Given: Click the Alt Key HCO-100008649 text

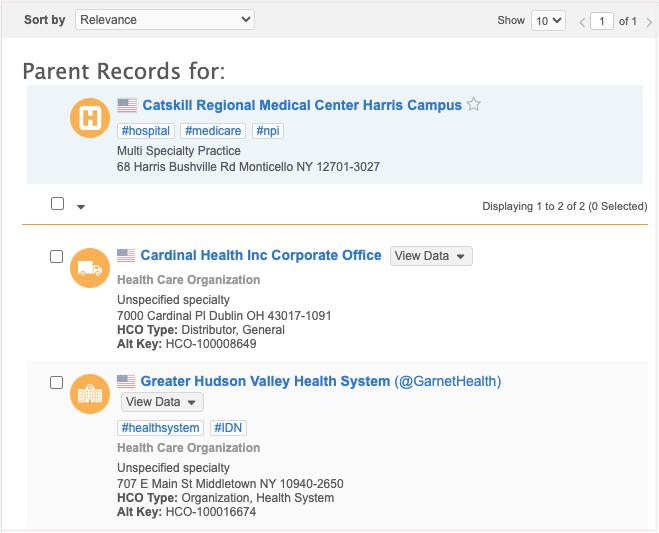Looking at the screenshot, I should [187, 344].
